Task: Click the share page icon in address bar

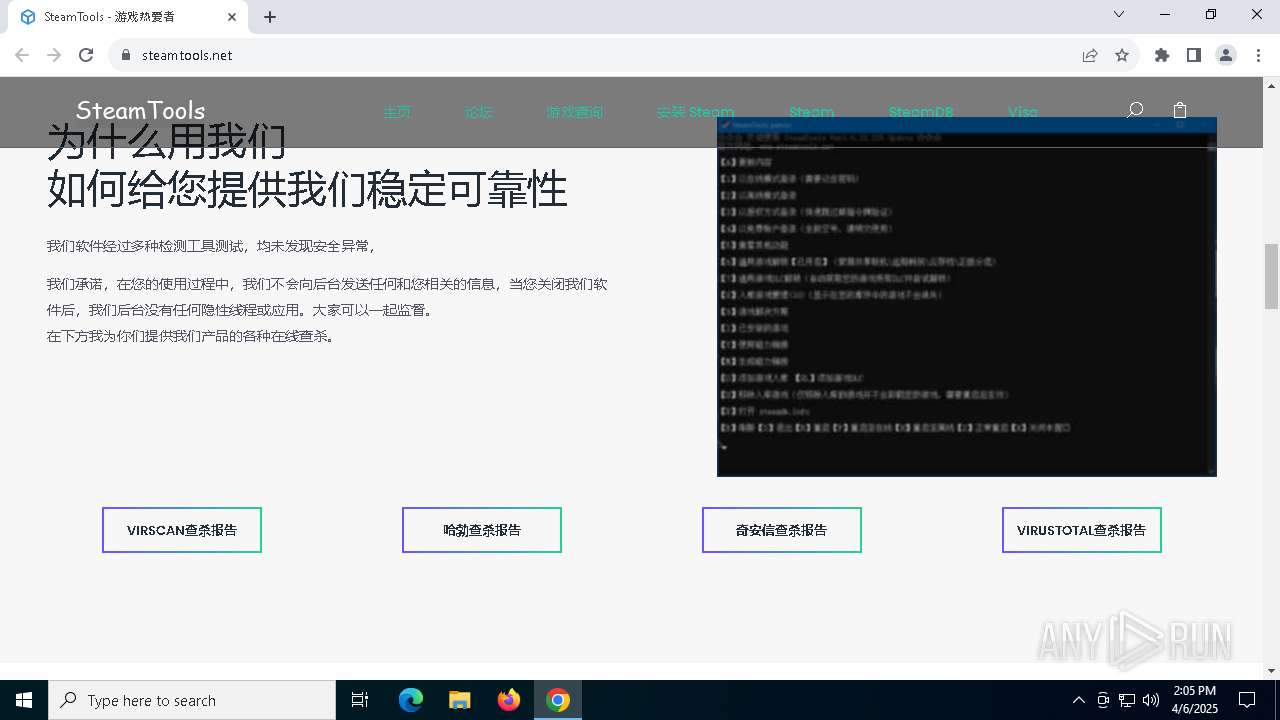Action: tap(1090, 55)
